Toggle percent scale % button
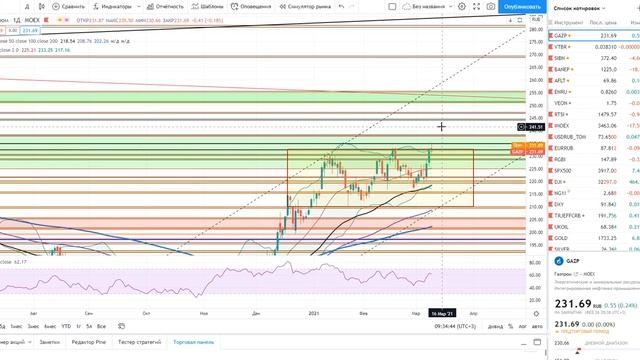This screenshot has width=640, height=360. coord(511,326)
